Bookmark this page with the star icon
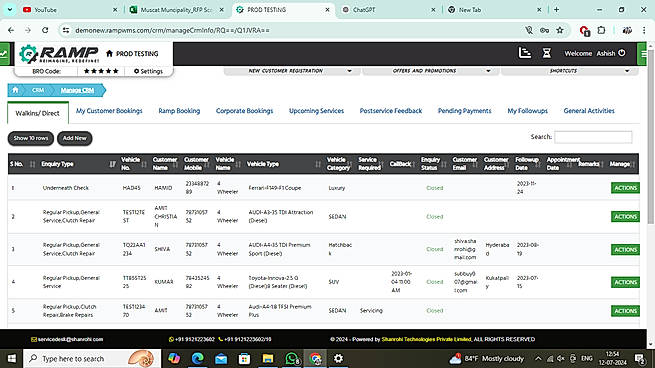655x368 pixels. [560, 30]
